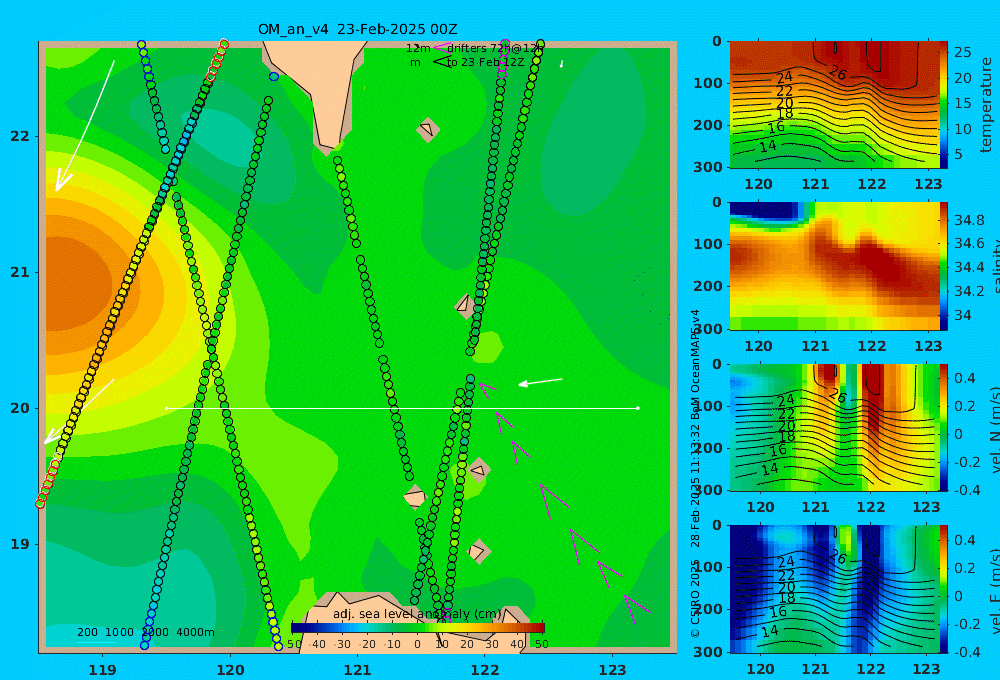Click the 'to 23 Feb 12Z' legend text

pos(485,63)
